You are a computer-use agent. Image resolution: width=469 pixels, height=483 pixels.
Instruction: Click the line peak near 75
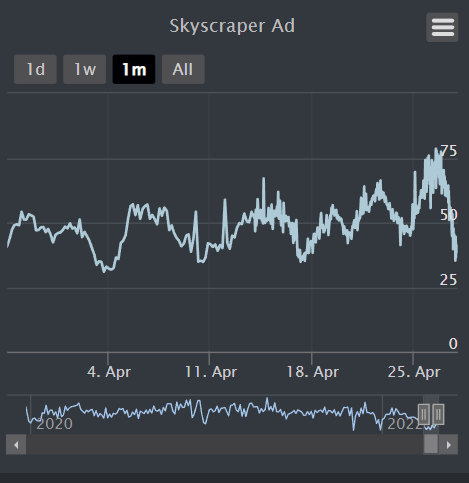(436, 150)
